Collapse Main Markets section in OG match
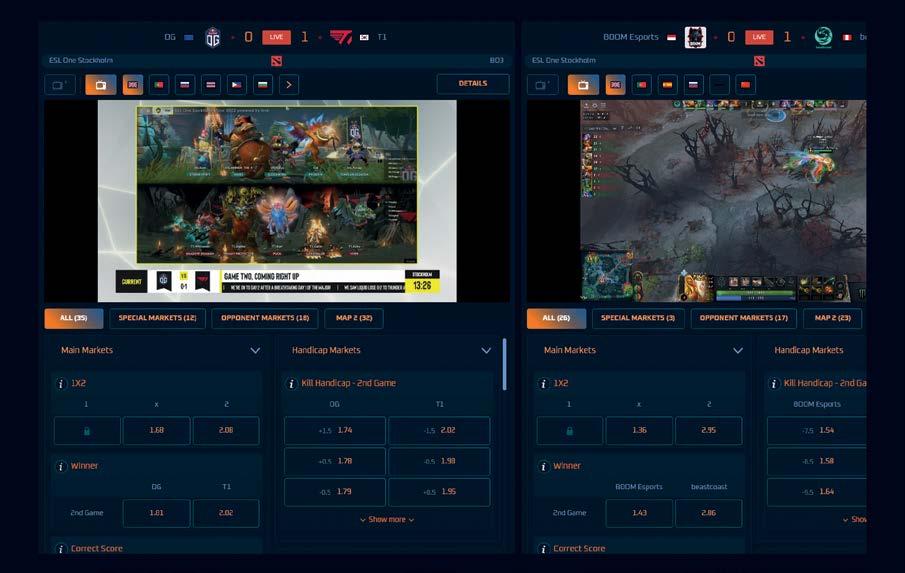 (x=255, y=351)
